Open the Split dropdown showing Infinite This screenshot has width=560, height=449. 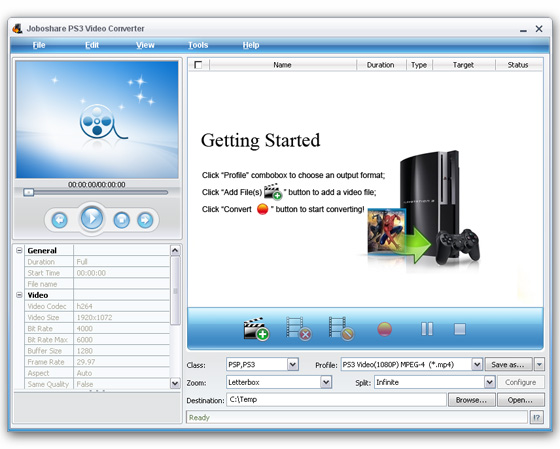click(x=490, y=382)
